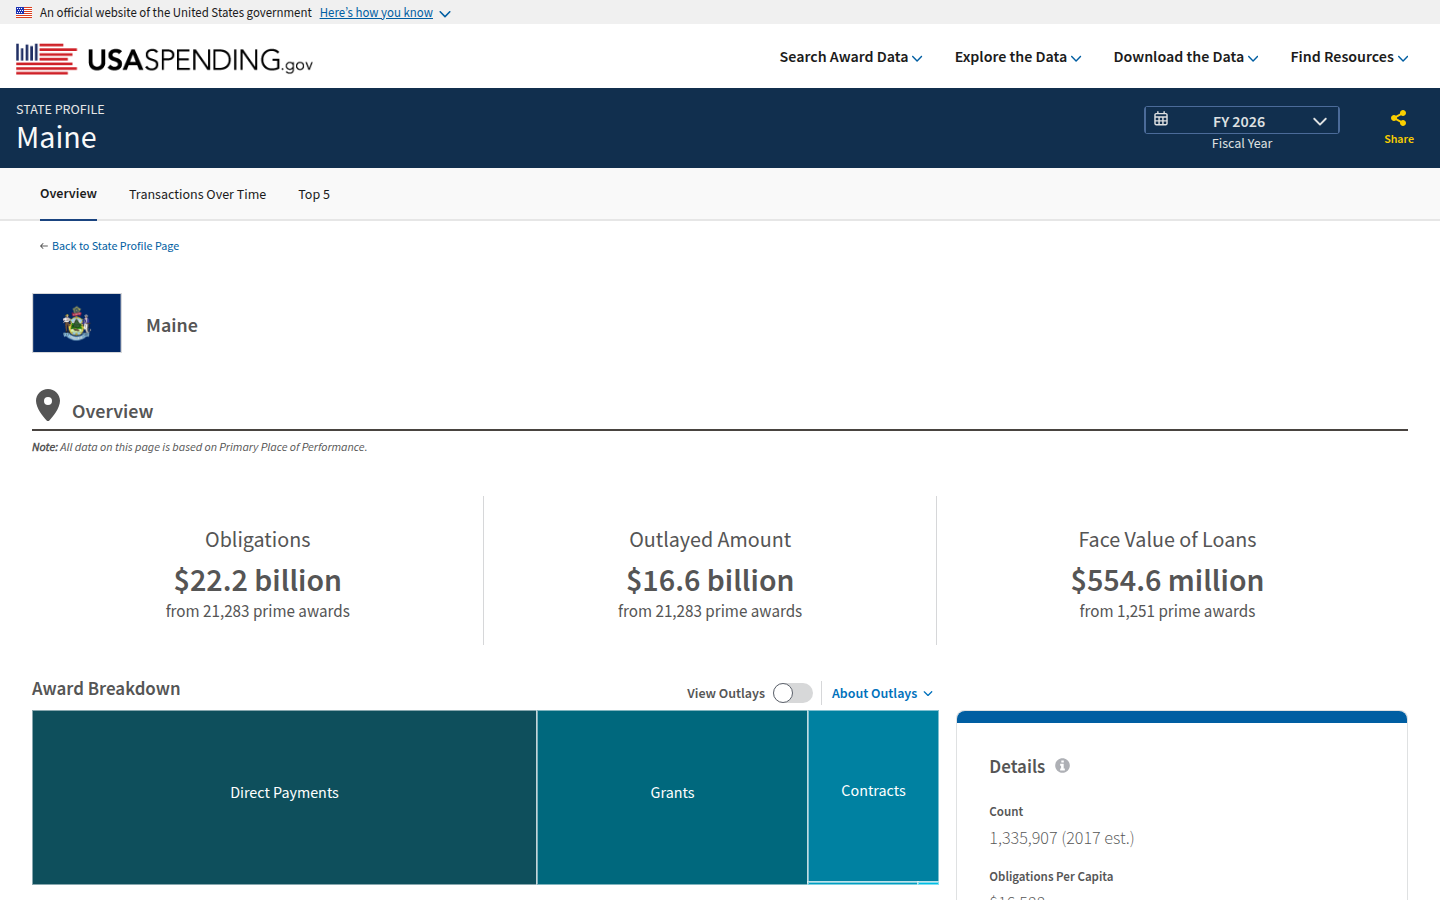
Task: Click the US flag icon in banner
Action: click(24, 12)
